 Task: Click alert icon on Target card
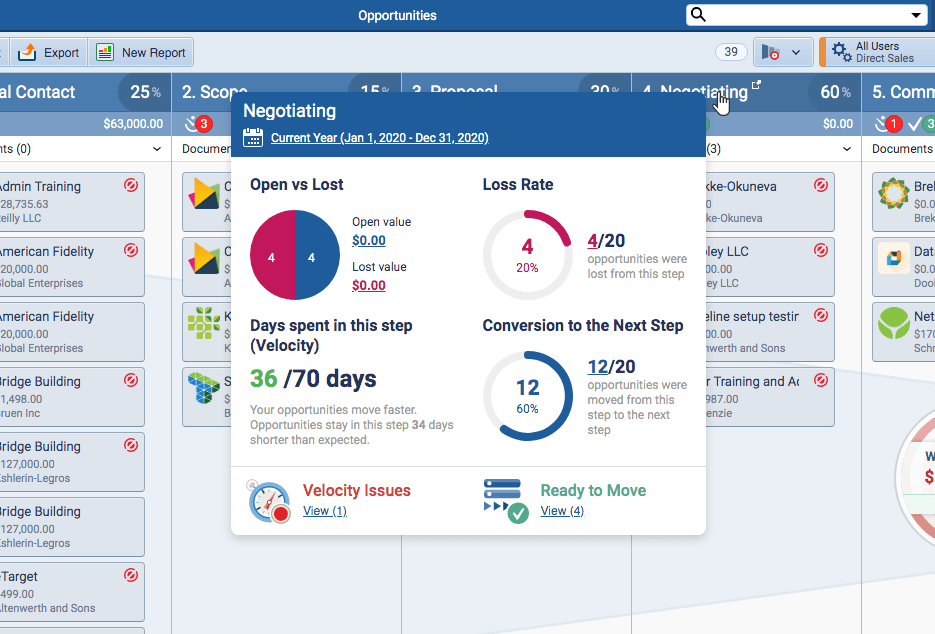tap(131, 575)
